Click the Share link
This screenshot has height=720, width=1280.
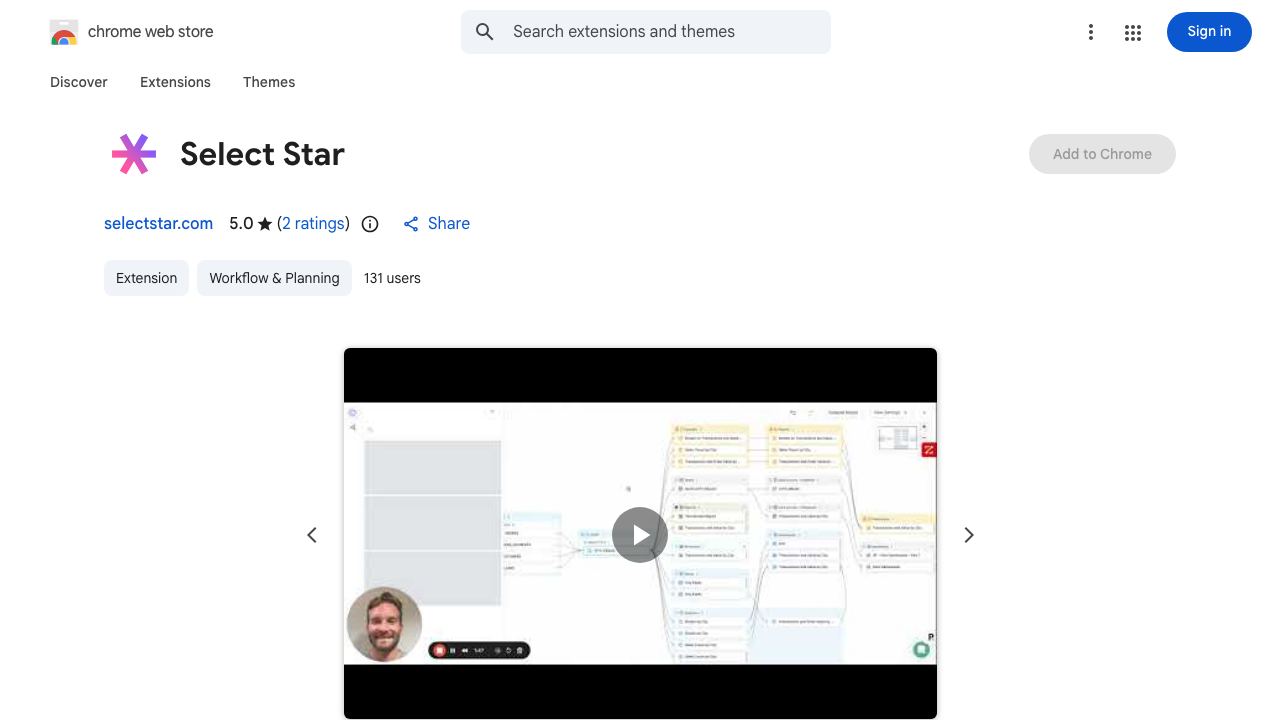(436, 224)
